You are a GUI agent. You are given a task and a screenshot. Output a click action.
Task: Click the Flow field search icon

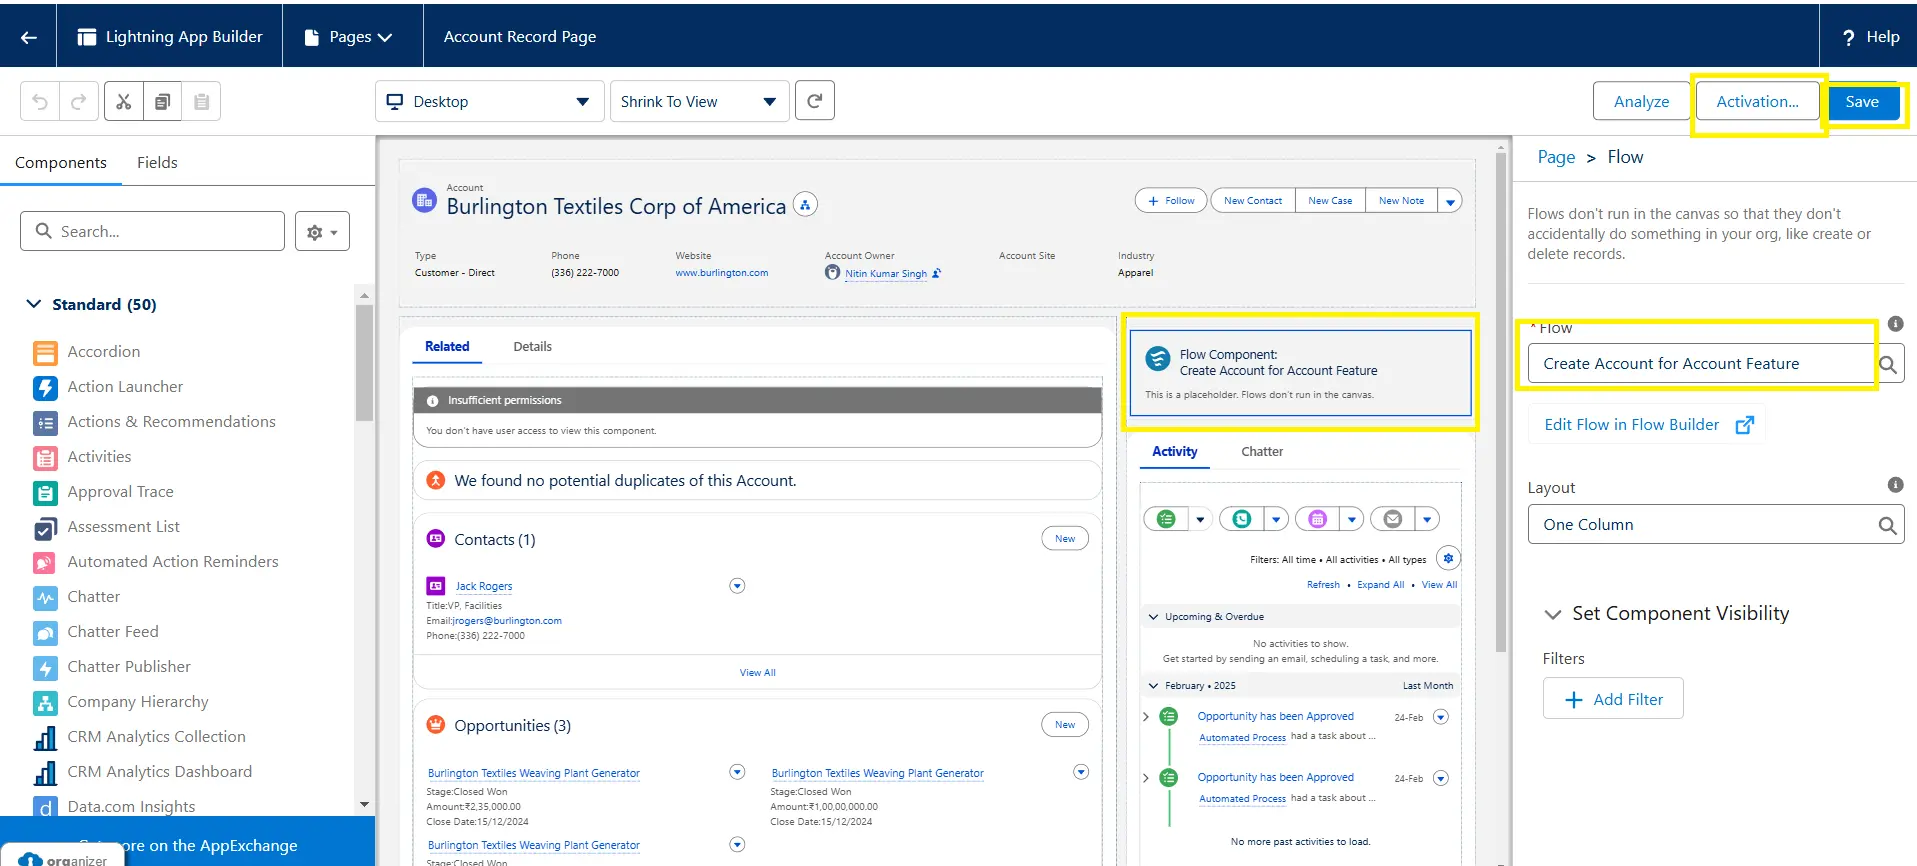[1888, 364]
